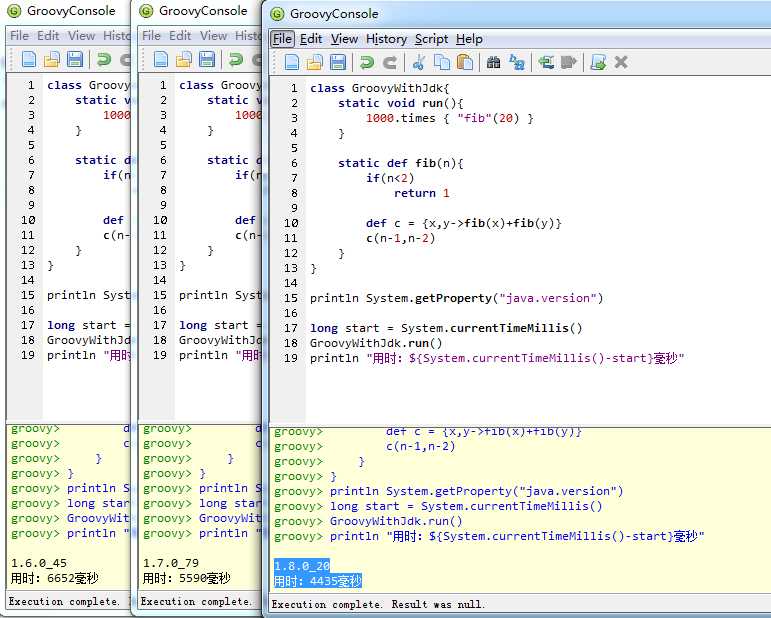Open Find with the binoculars icon
Image resolution: width=771 pixels, height=618 pixels.
(493, 62)
